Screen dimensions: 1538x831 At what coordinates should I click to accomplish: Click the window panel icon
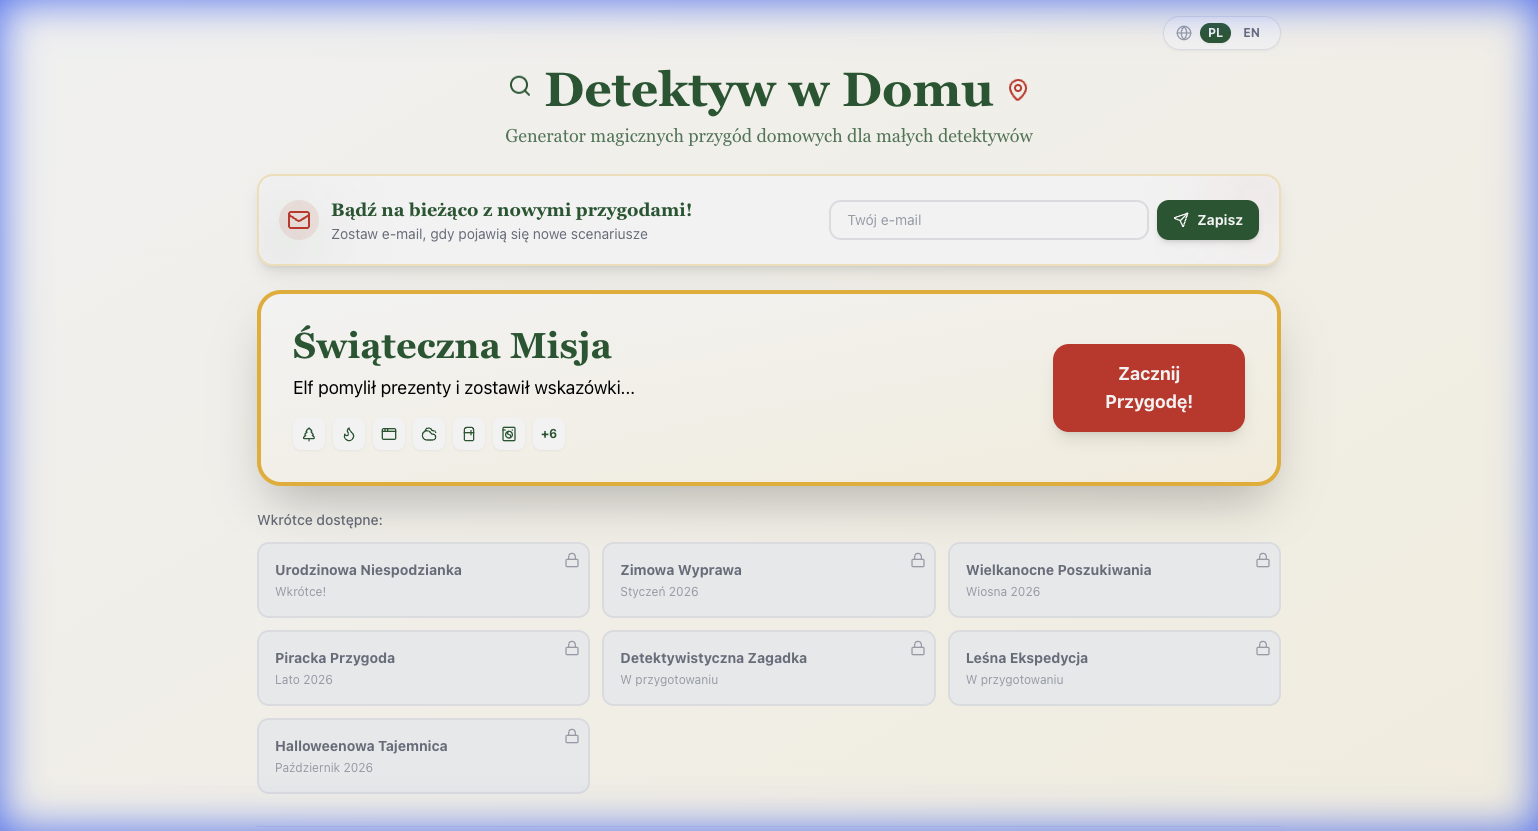pos(389,434)
